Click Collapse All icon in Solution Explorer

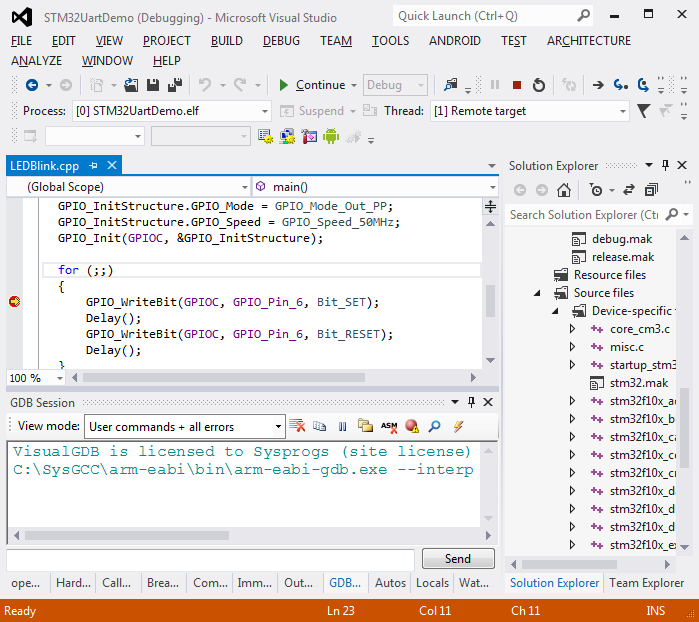coord(651,190)
